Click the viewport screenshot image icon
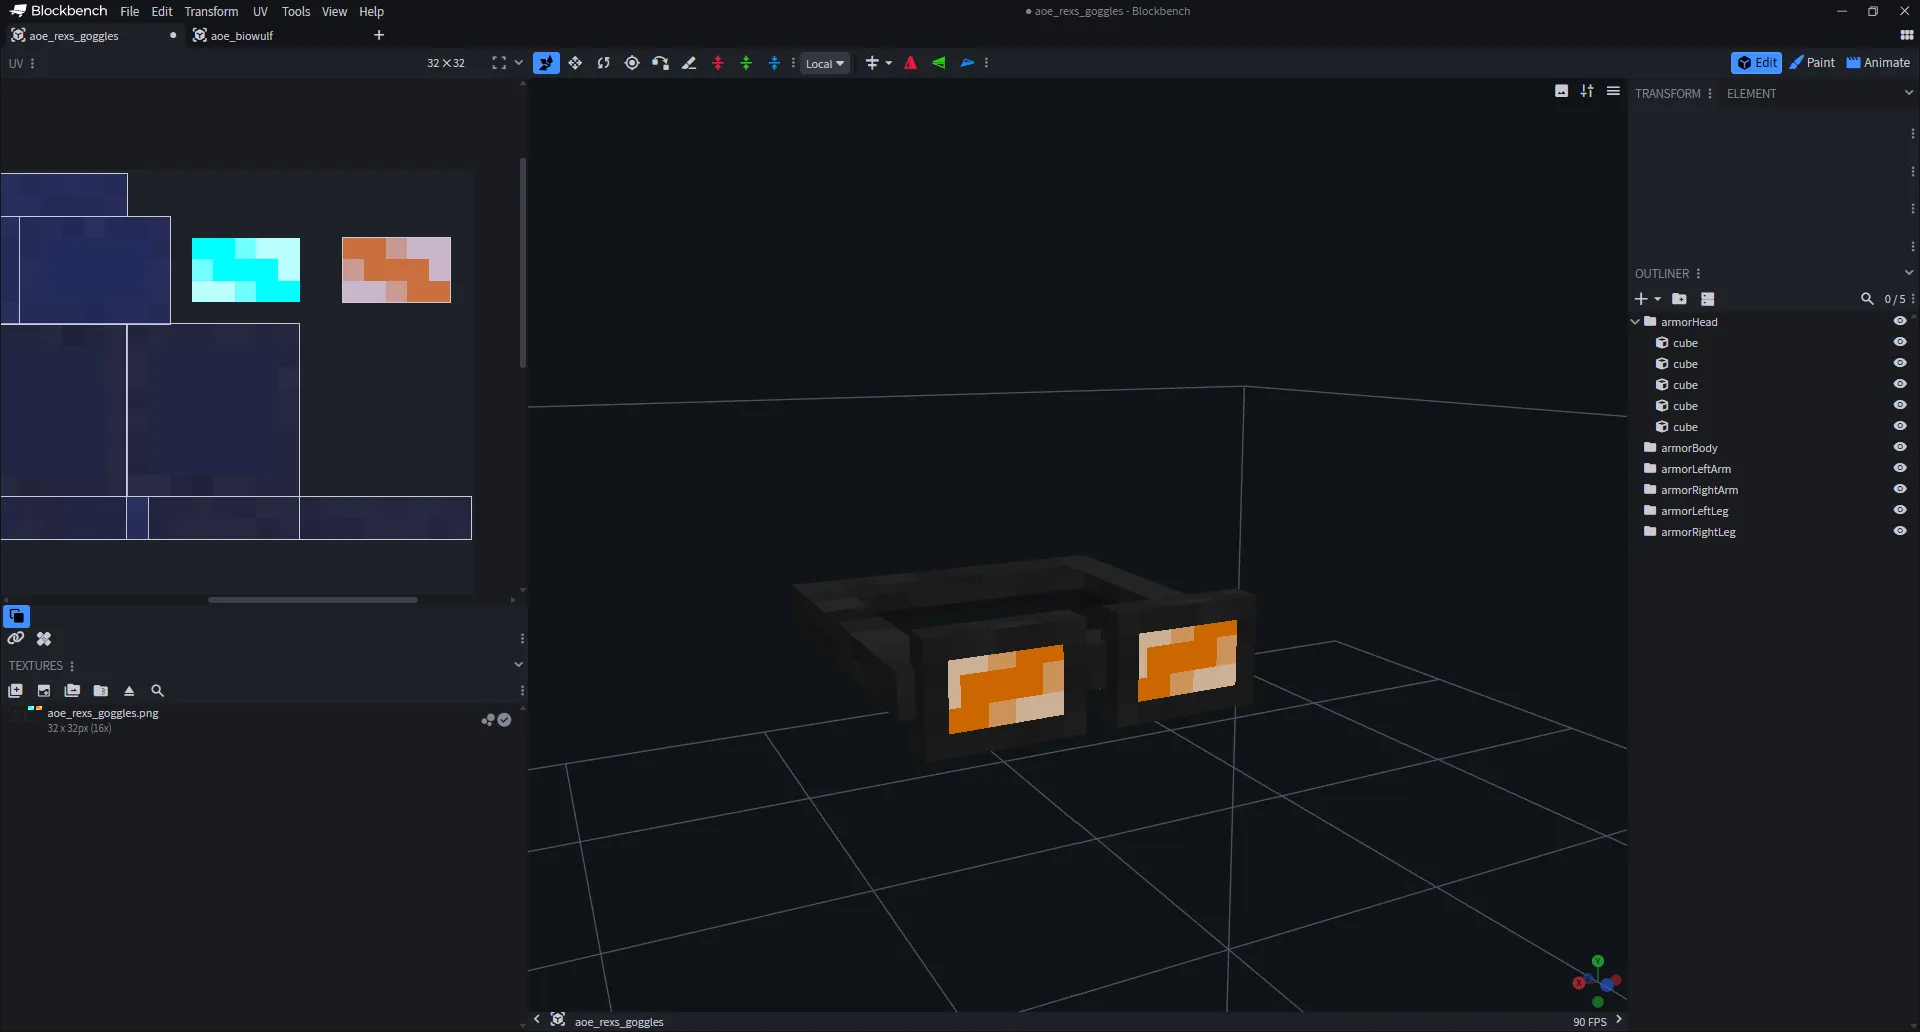The width and height of the screenshot is (1920, 1032). 1561,91
